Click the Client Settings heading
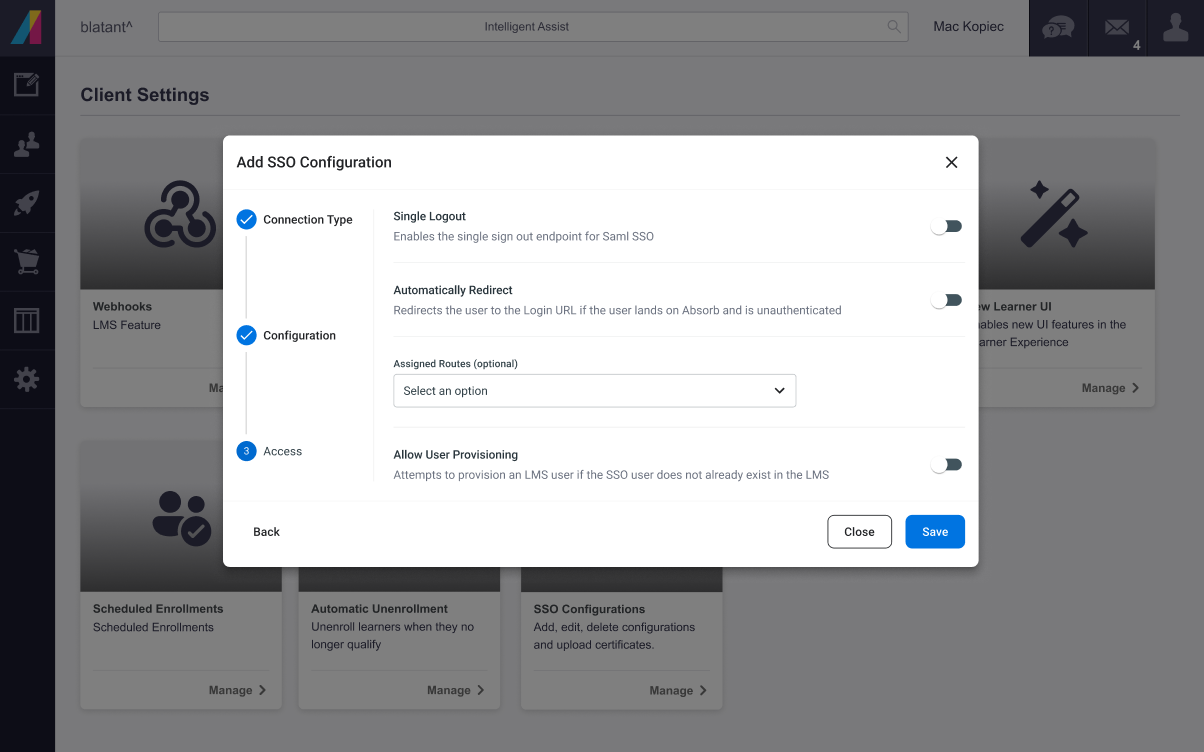Screen dimensions: 1204x752 pos(145,95)
